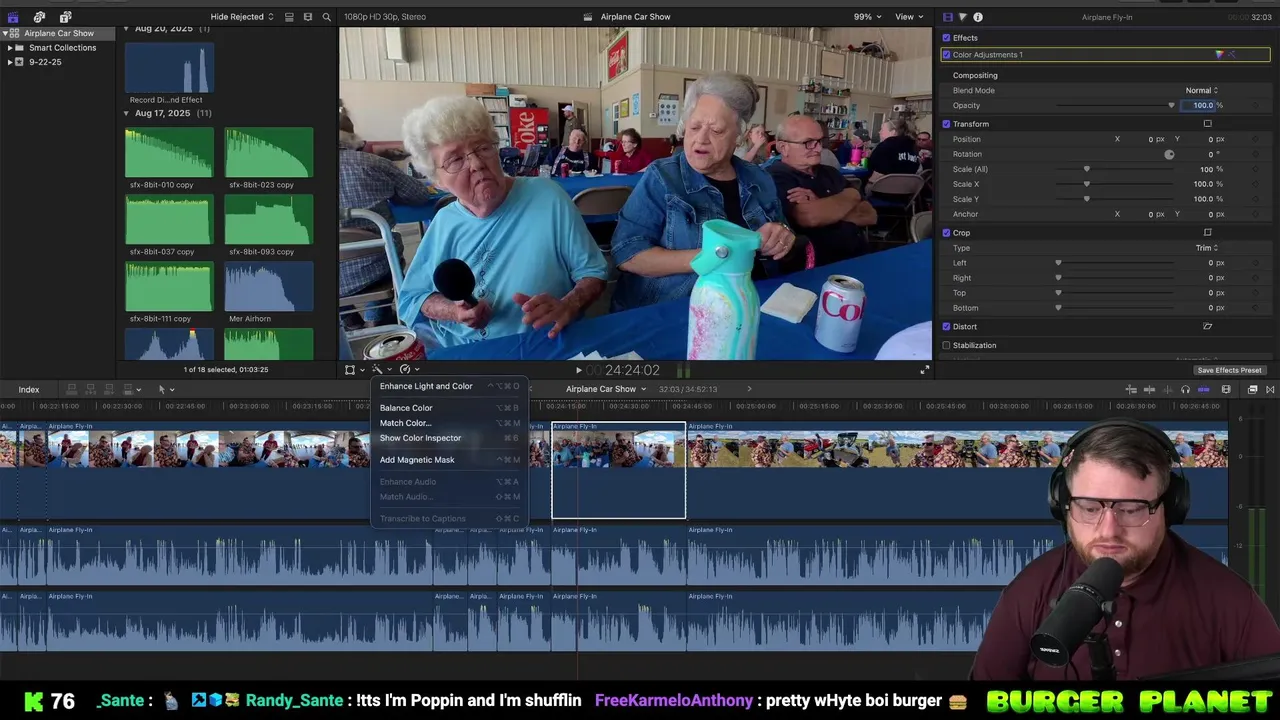Click the insert clip edit icon
This screenshot has height=720, width=1280.
coord(90,389)
